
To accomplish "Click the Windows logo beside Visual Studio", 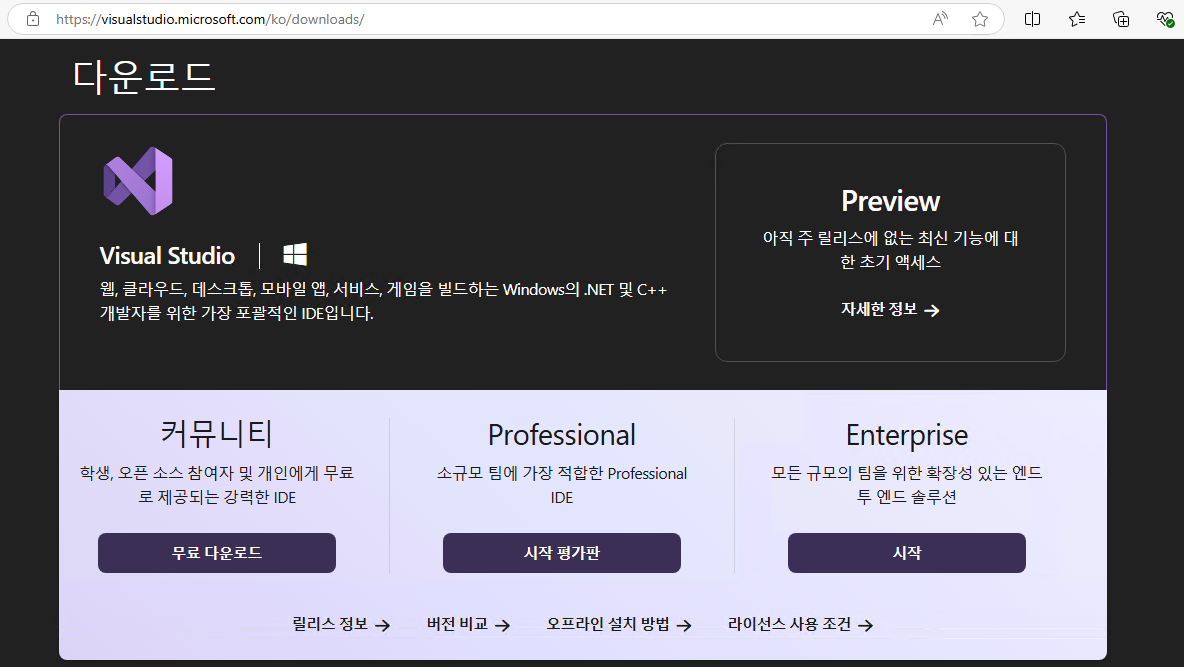I will click(295, 255).
